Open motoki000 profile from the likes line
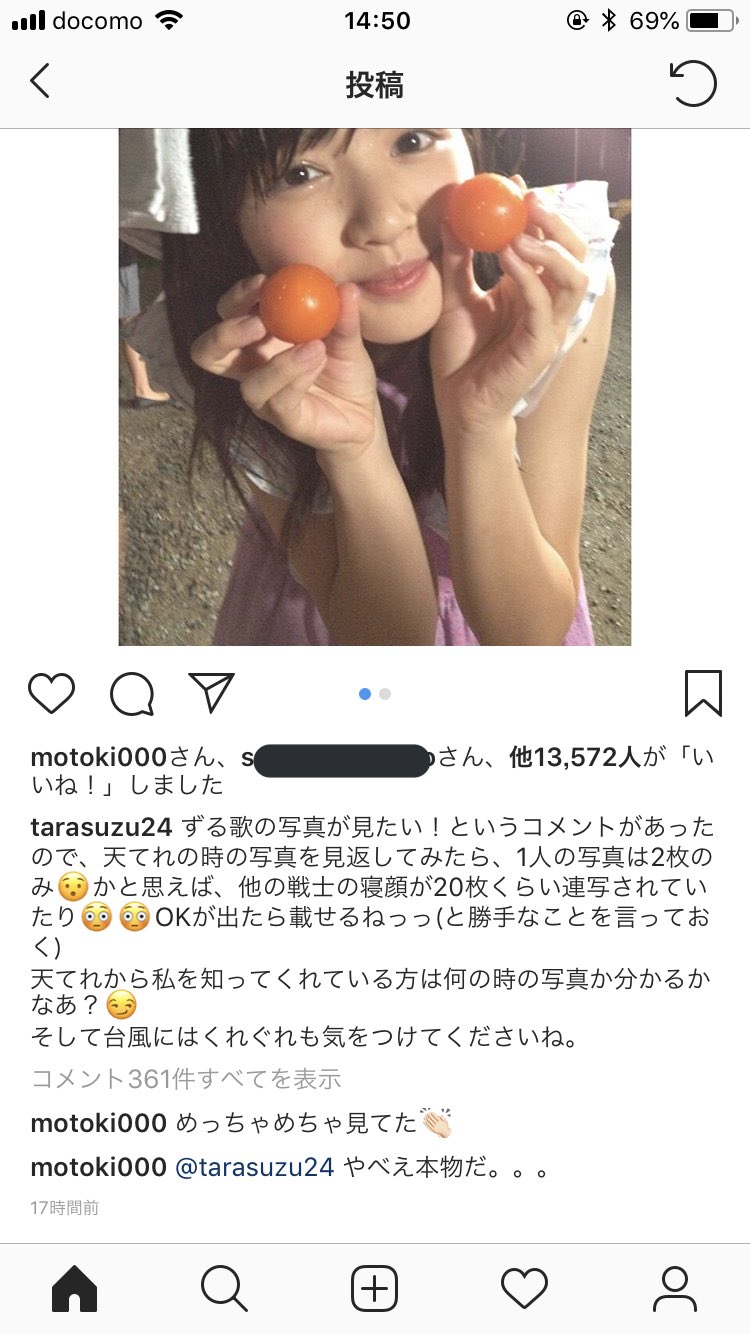Screen dimensions: 750x1334 click(99, 758)
